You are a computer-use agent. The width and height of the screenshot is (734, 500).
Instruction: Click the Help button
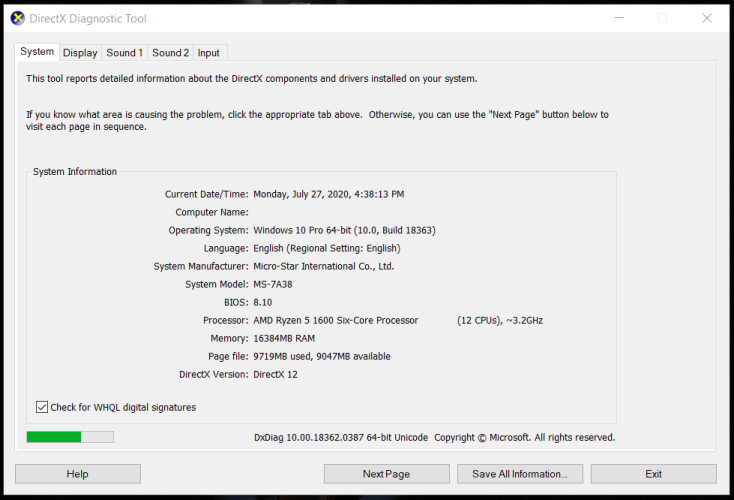pos(78,474)
